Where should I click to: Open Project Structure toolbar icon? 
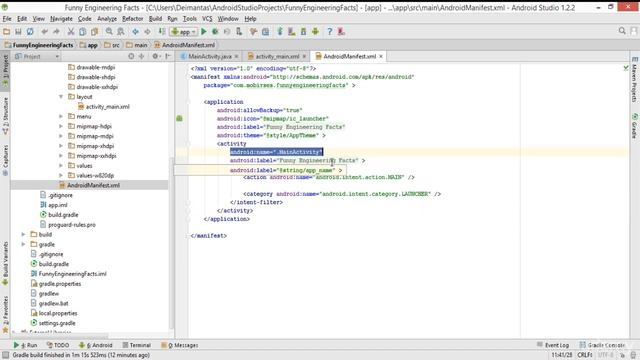click(265, 31)
